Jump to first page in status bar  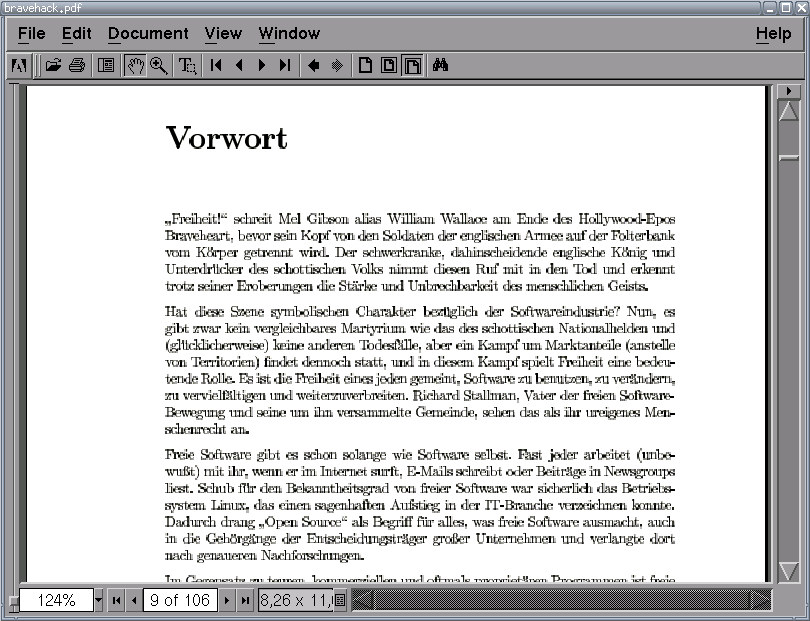click(117, 600)
